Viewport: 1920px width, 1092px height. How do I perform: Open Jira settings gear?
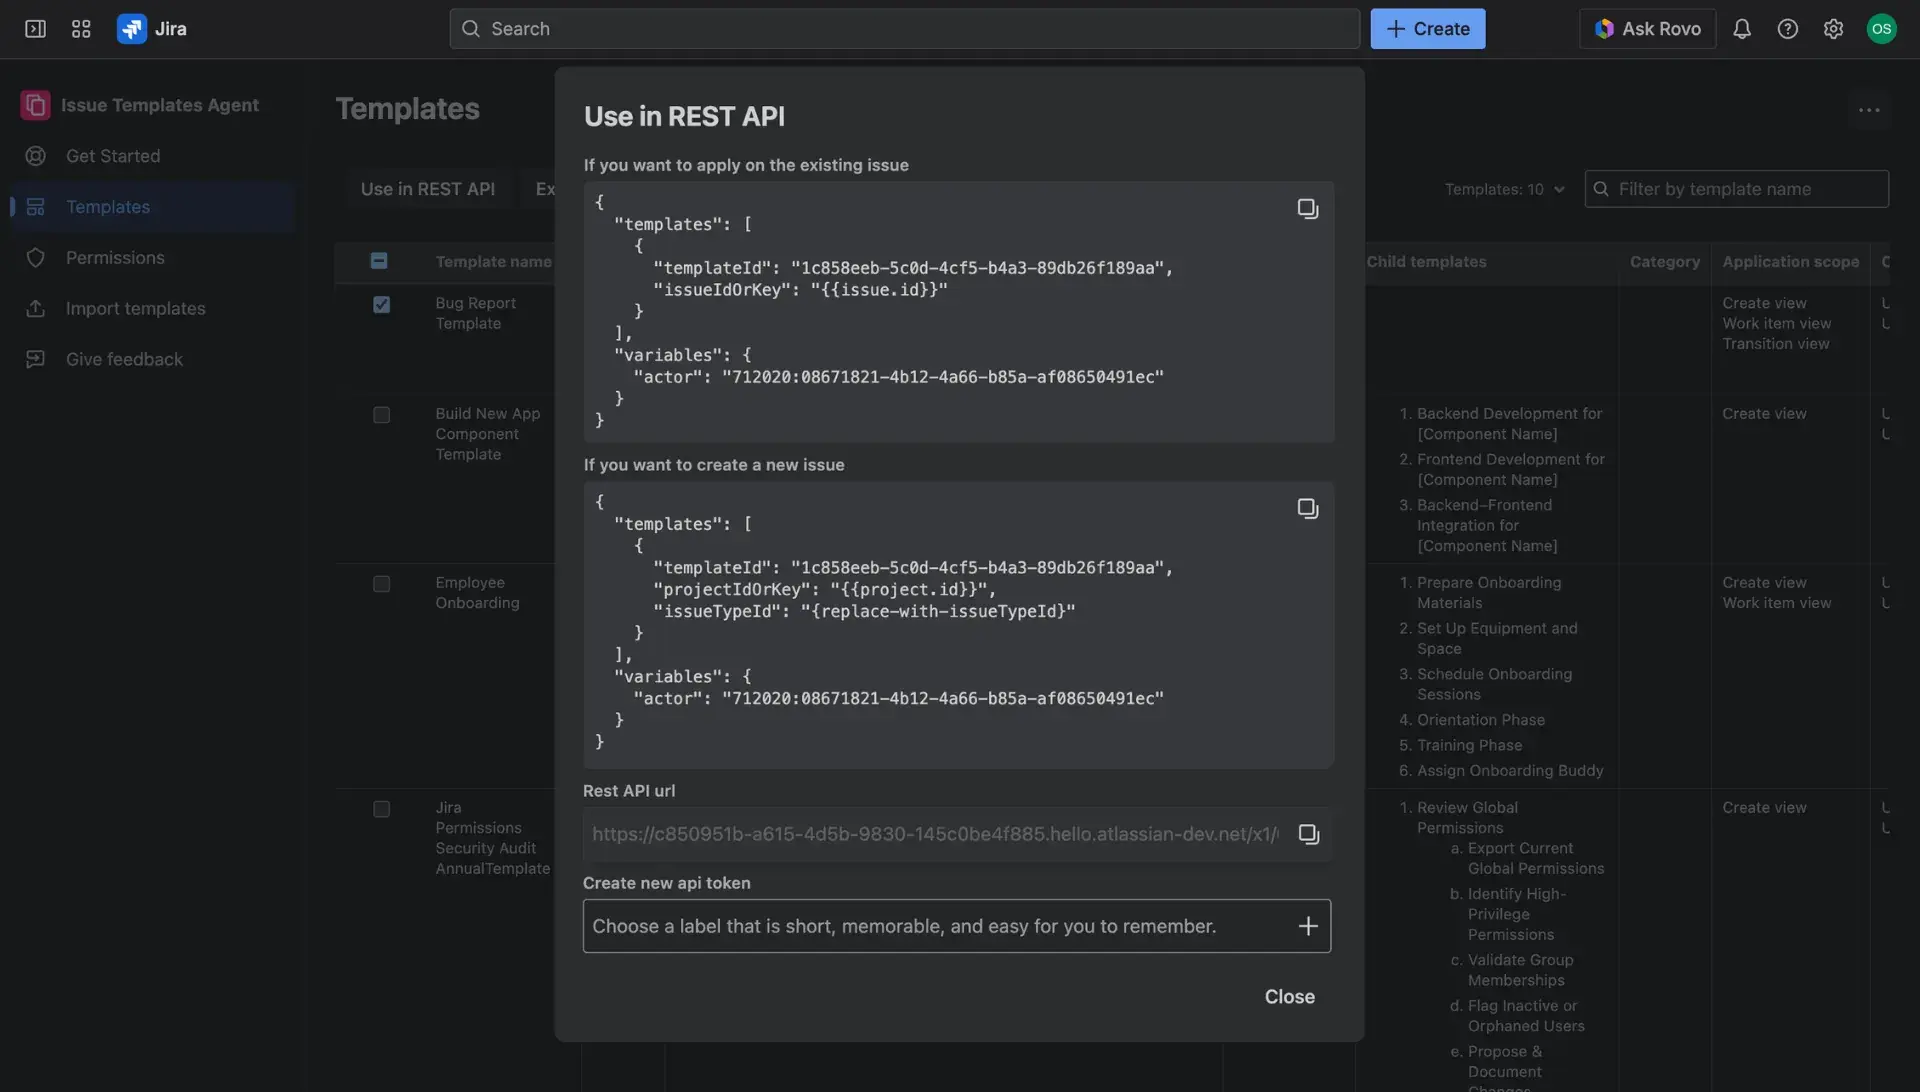point(1834,28)
